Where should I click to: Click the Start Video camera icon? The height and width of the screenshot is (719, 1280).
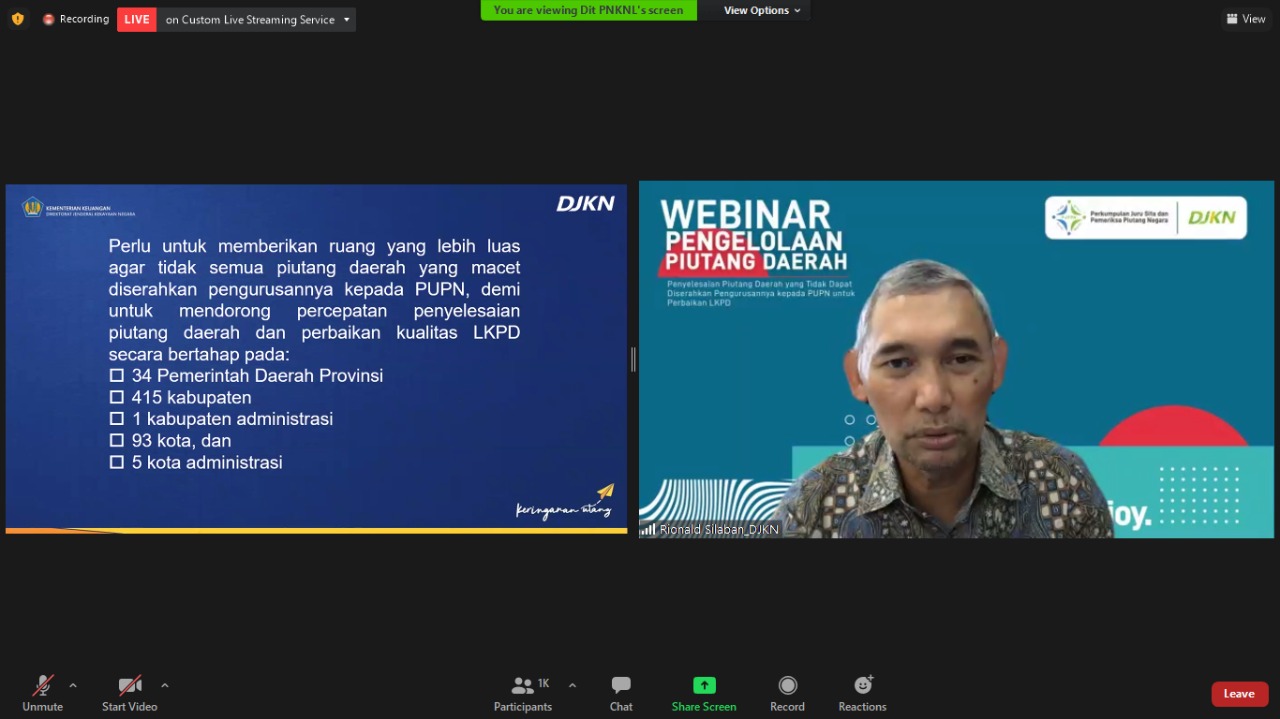pos(129,686)
